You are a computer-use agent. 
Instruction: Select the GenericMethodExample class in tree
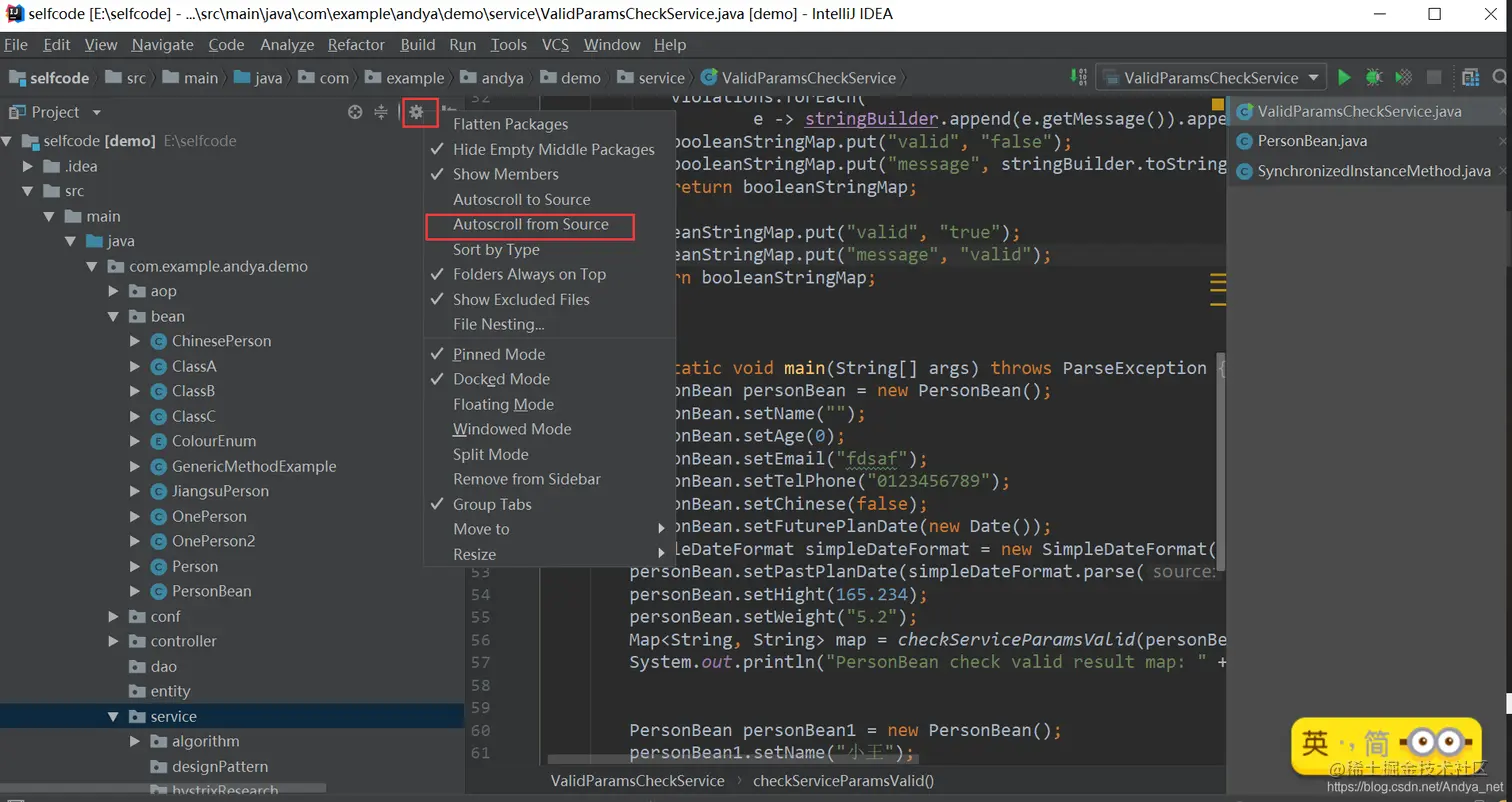(x=254, y=466)
